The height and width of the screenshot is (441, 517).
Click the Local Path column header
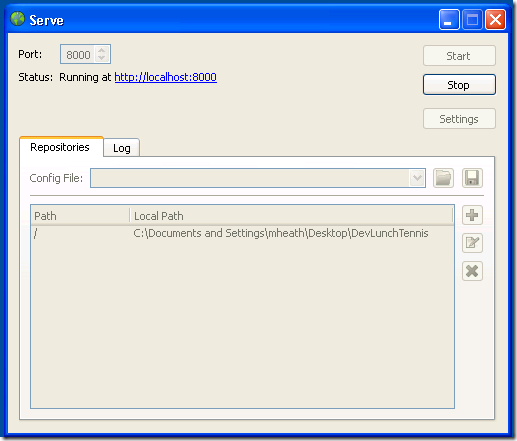(291, 216)
